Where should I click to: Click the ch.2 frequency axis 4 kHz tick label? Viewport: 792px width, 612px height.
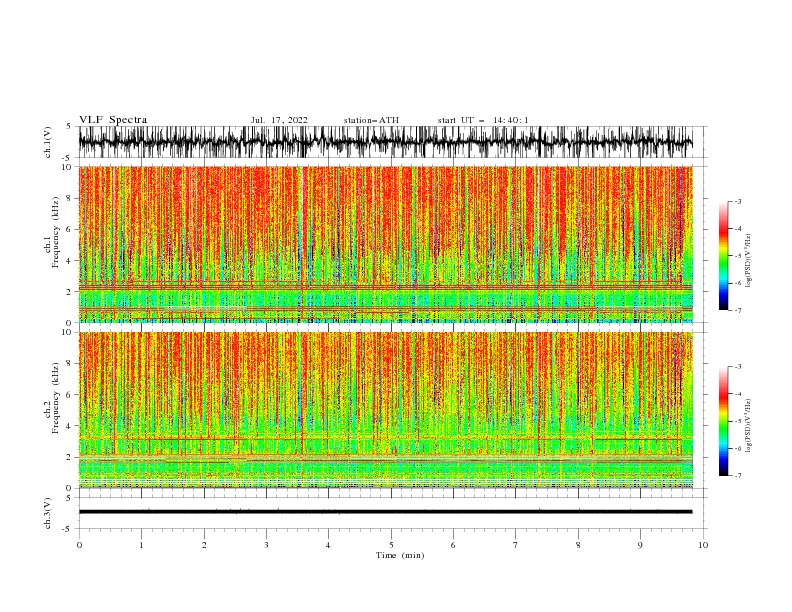[x=69, y=426]
